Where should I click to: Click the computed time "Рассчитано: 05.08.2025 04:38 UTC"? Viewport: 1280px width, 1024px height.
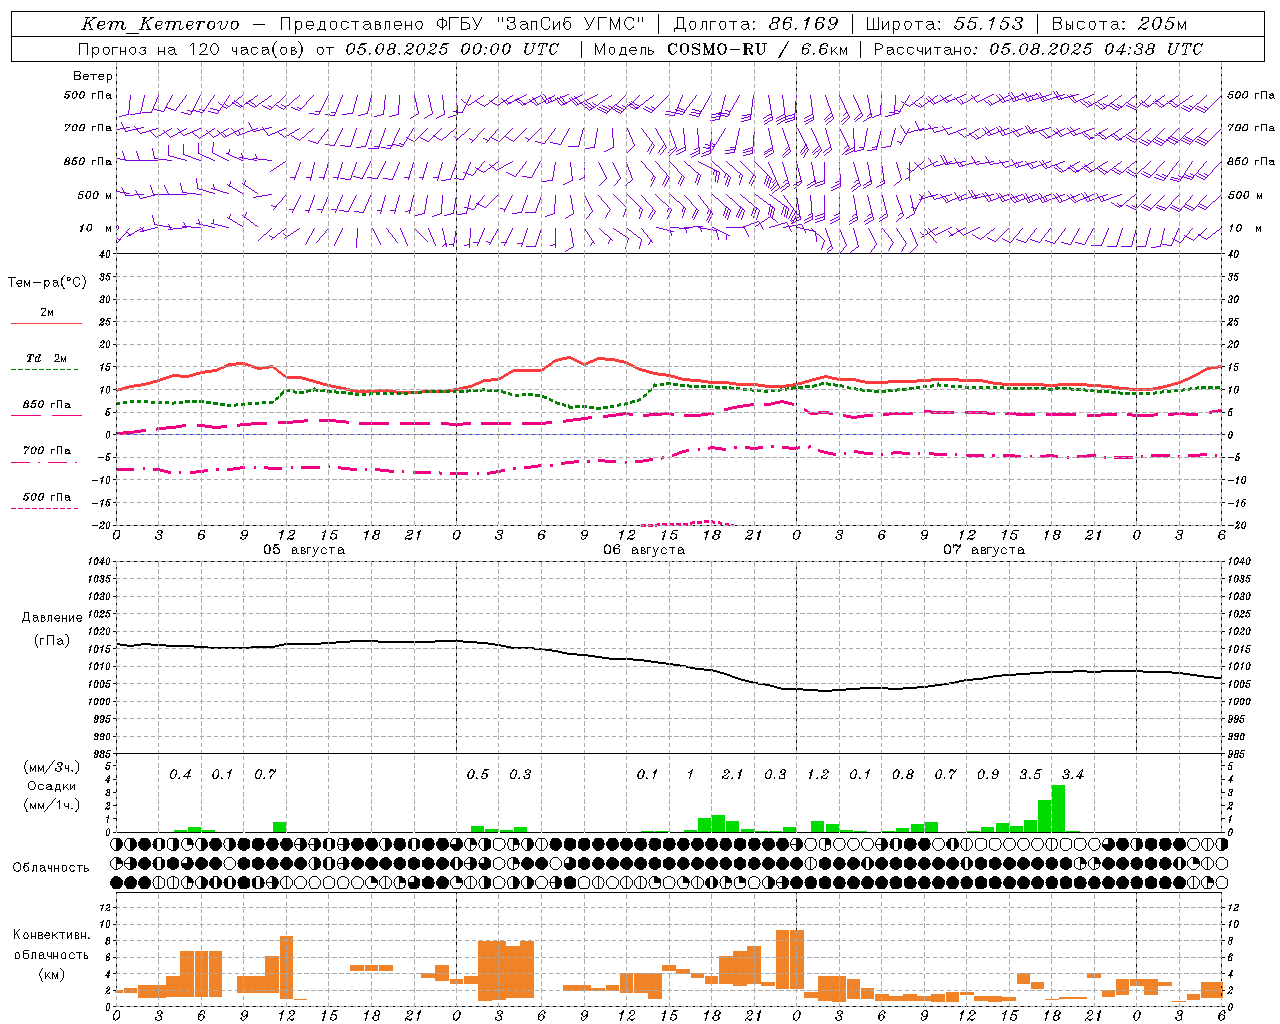point(1038,49)
